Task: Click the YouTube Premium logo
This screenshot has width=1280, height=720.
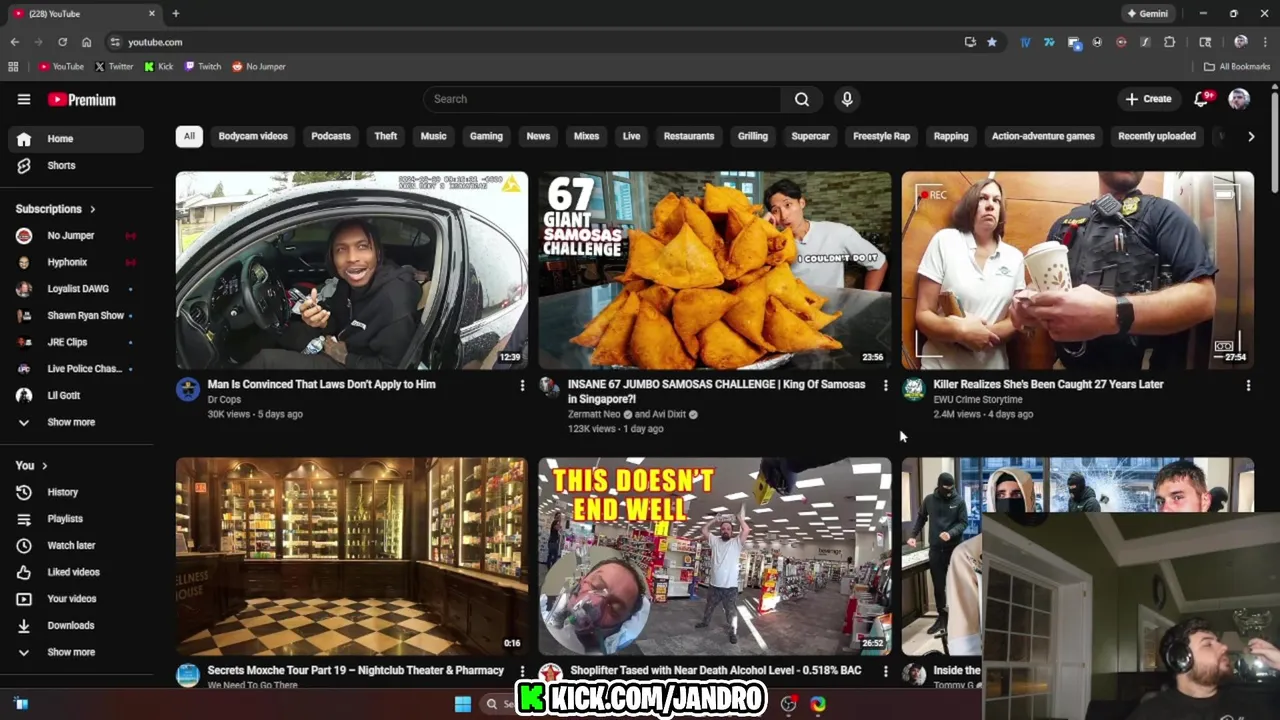Action: (82, 99)
